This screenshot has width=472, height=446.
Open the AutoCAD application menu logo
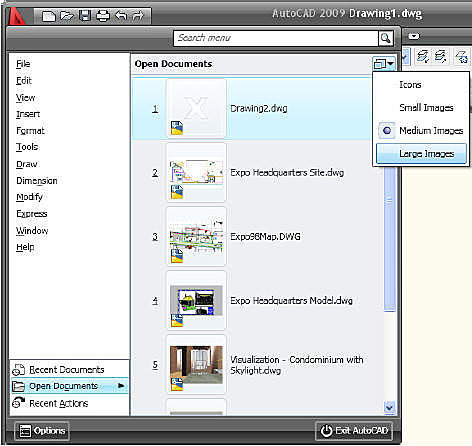[17, 16]
